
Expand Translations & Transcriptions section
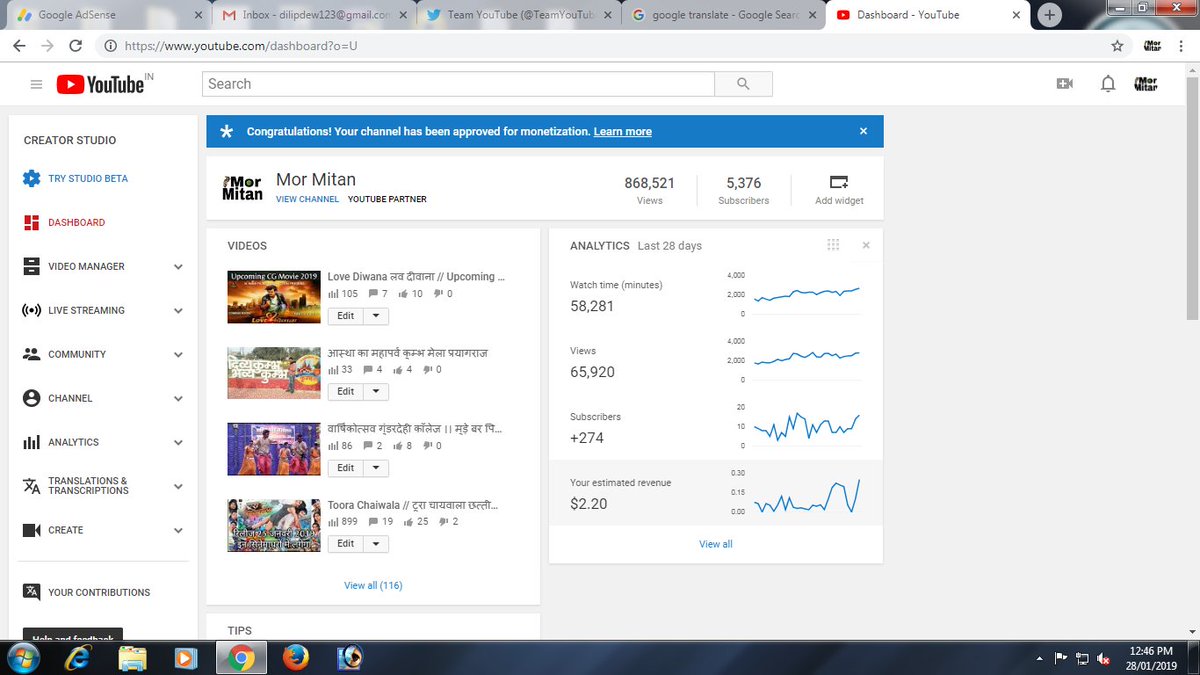(x=178, y=486)
